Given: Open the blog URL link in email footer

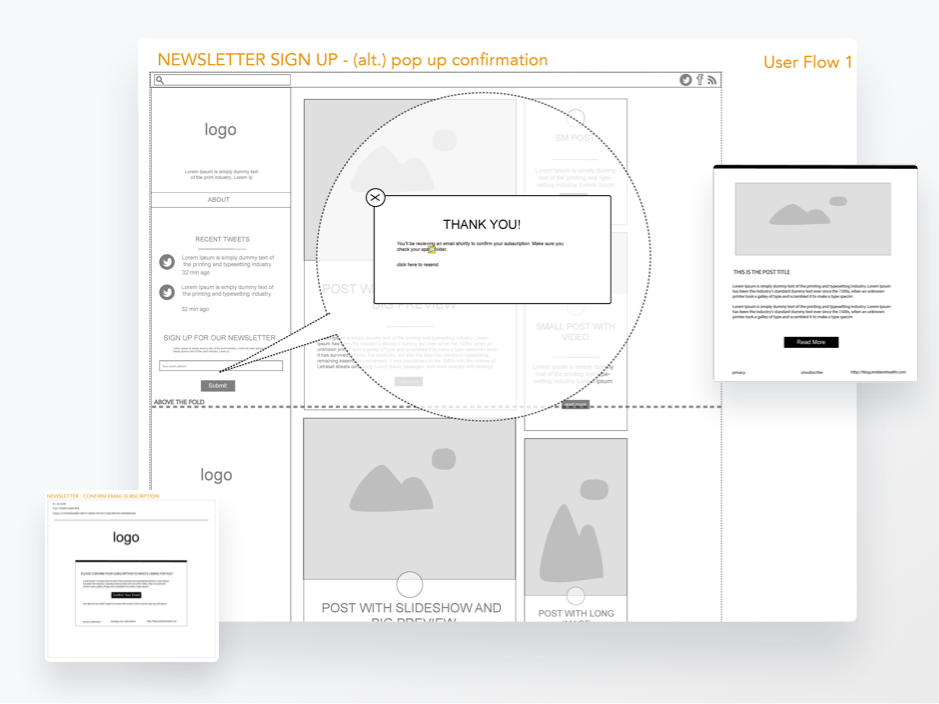Looking at the screenshot, I should (x=878, y=372).
